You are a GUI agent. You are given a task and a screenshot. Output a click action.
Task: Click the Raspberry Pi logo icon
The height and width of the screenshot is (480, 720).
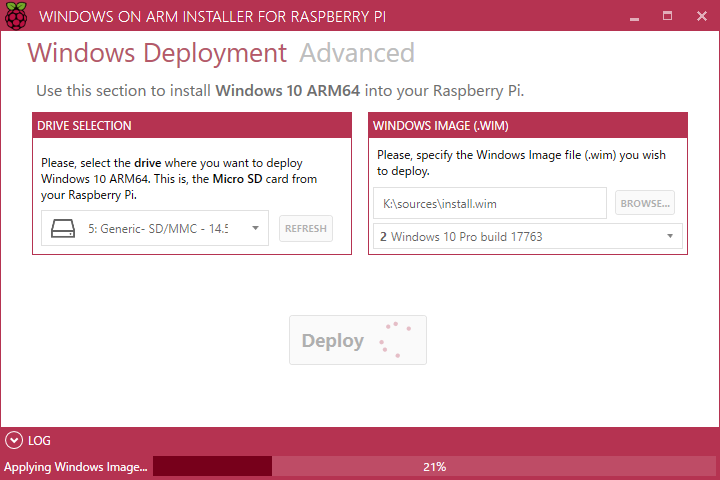[x=16, y=16]
